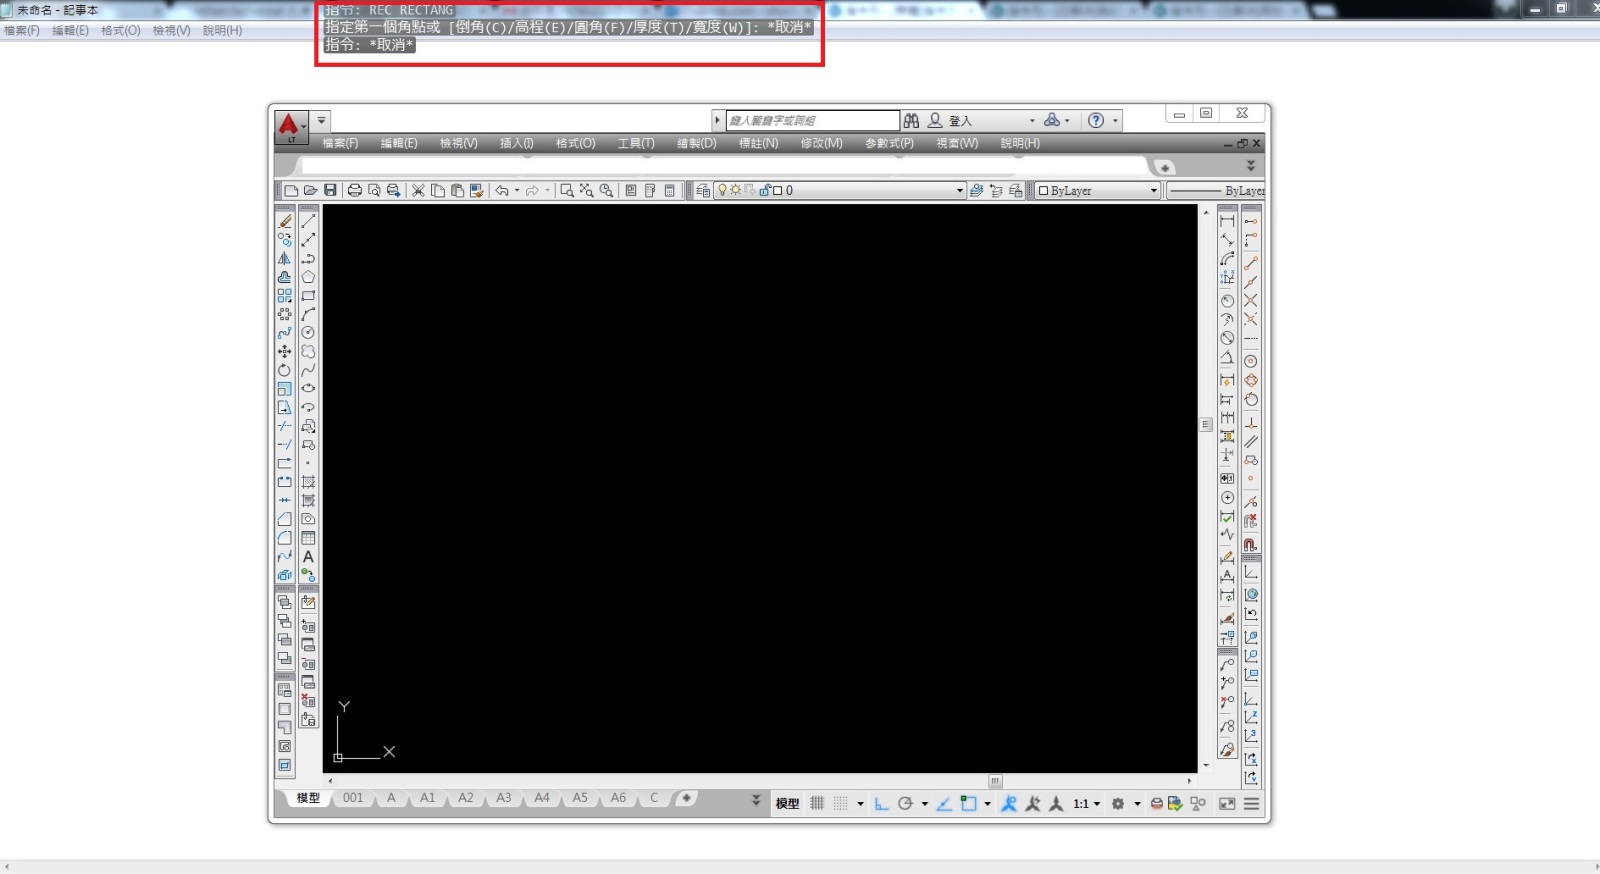Select the Explode tool
The height and width of the screenshot is (874, 1600).
click(x=285, y=575)
